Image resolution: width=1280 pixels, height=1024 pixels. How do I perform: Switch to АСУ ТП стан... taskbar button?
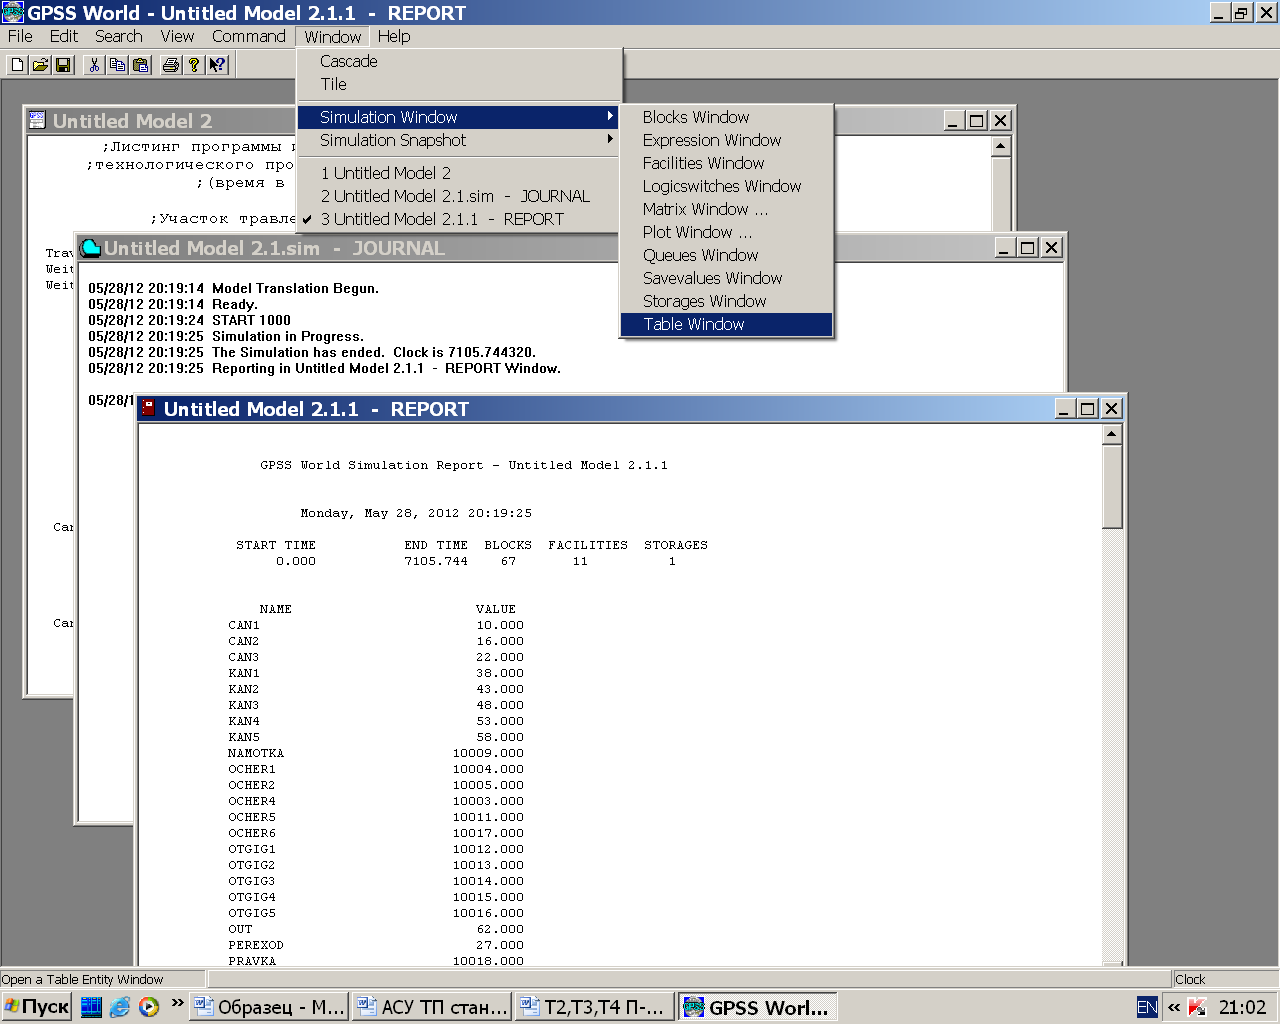[x=432, y=1007]
